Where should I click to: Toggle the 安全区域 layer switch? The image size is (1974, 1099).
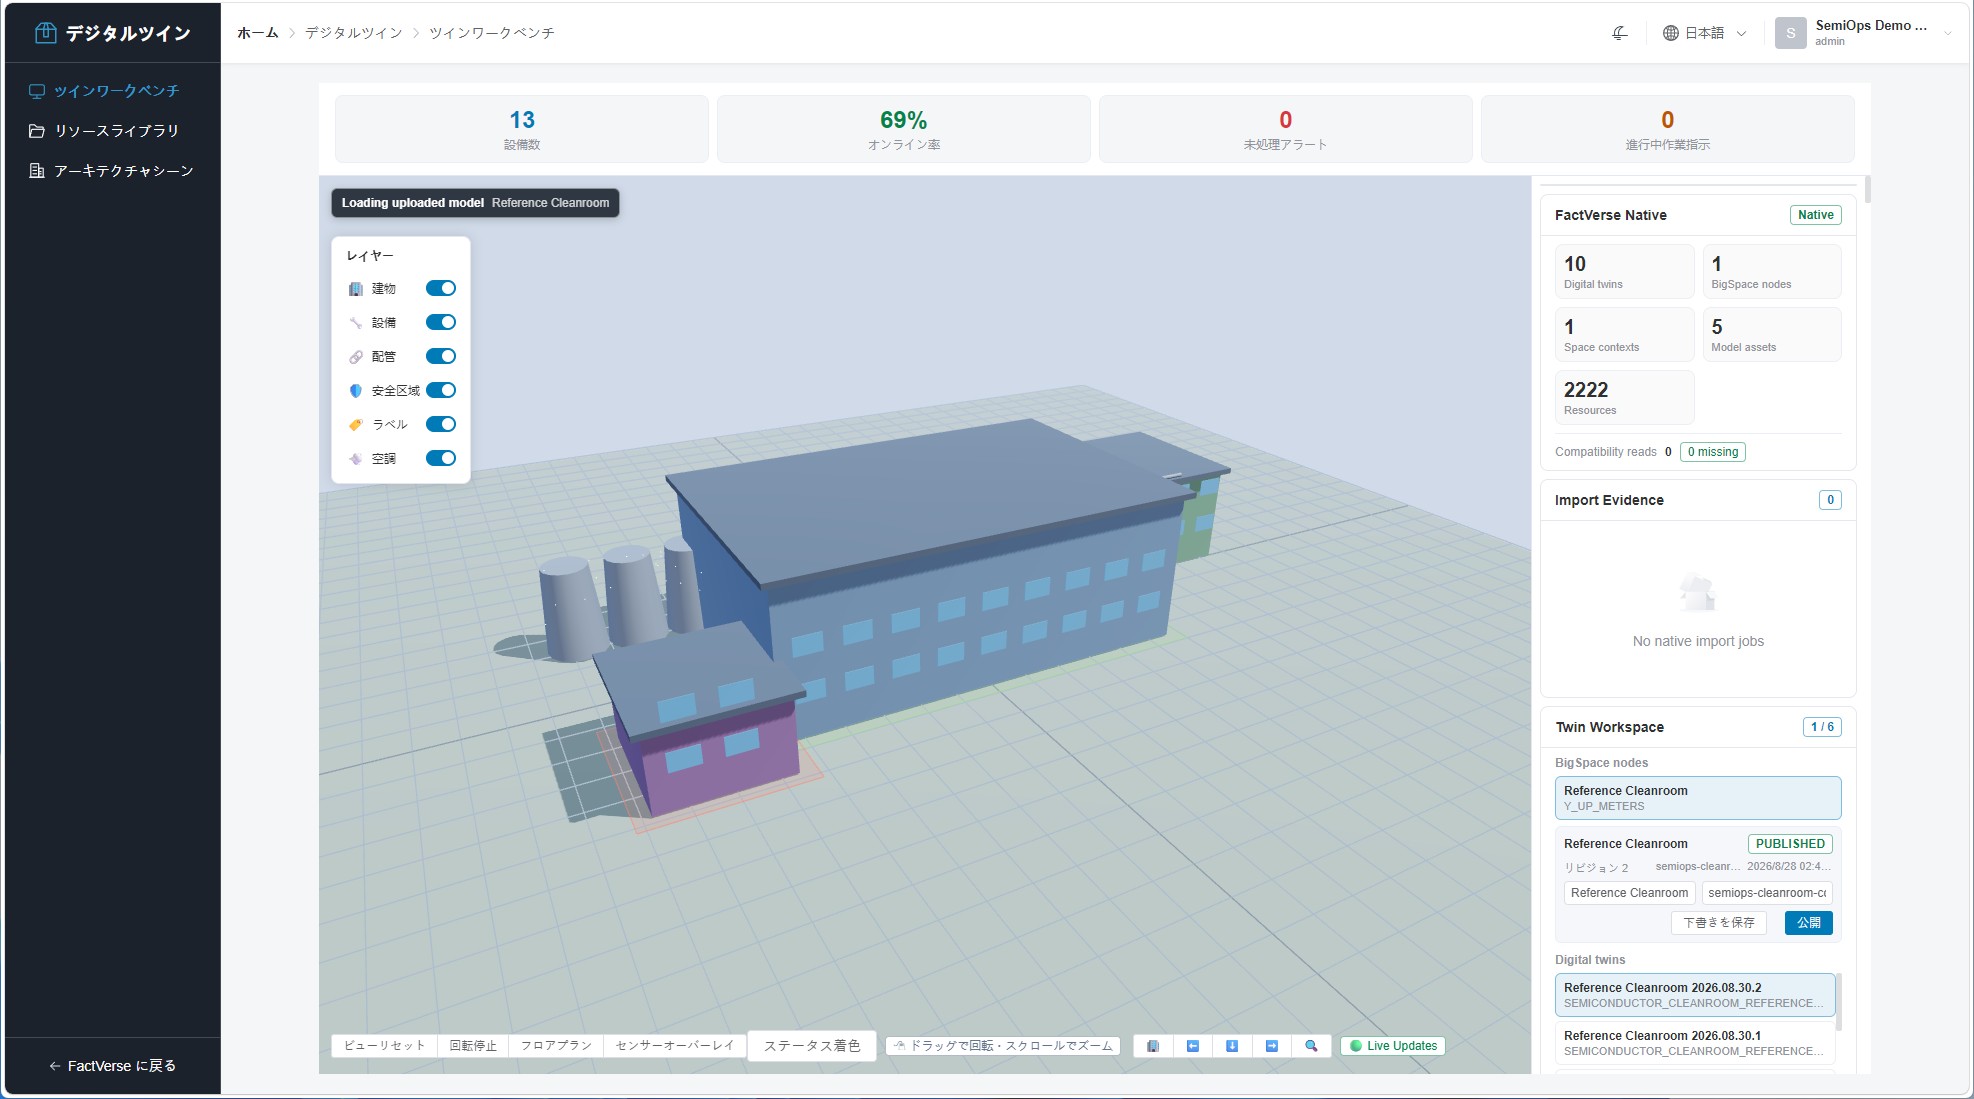click(x=441, y=390)
